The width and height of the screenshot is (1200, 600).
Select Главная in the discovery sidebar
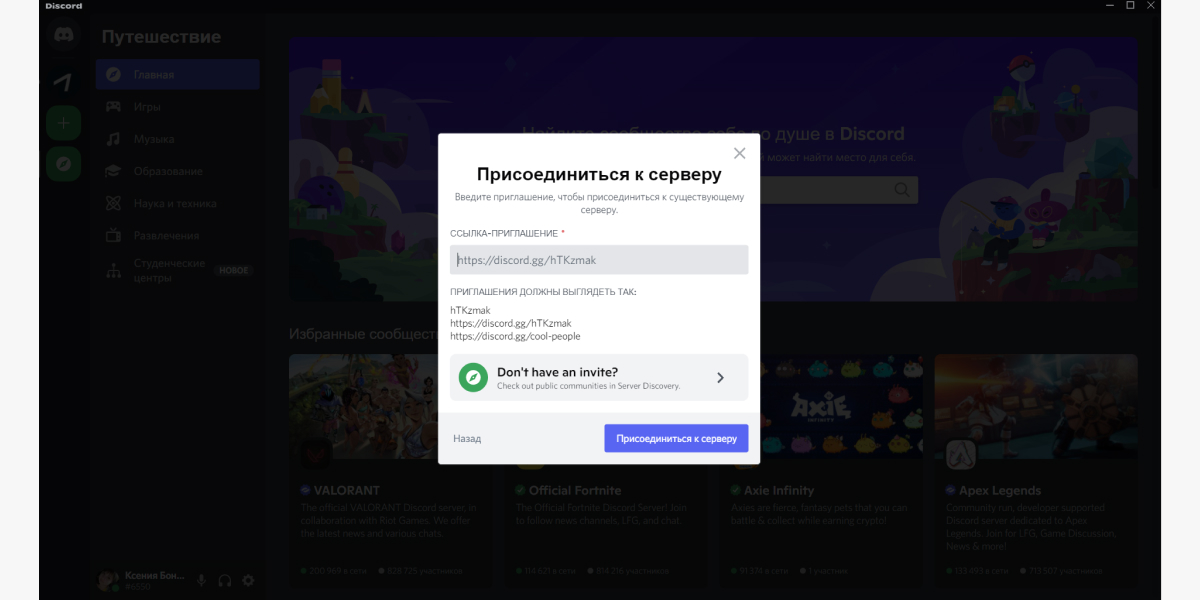click(178, 74)
